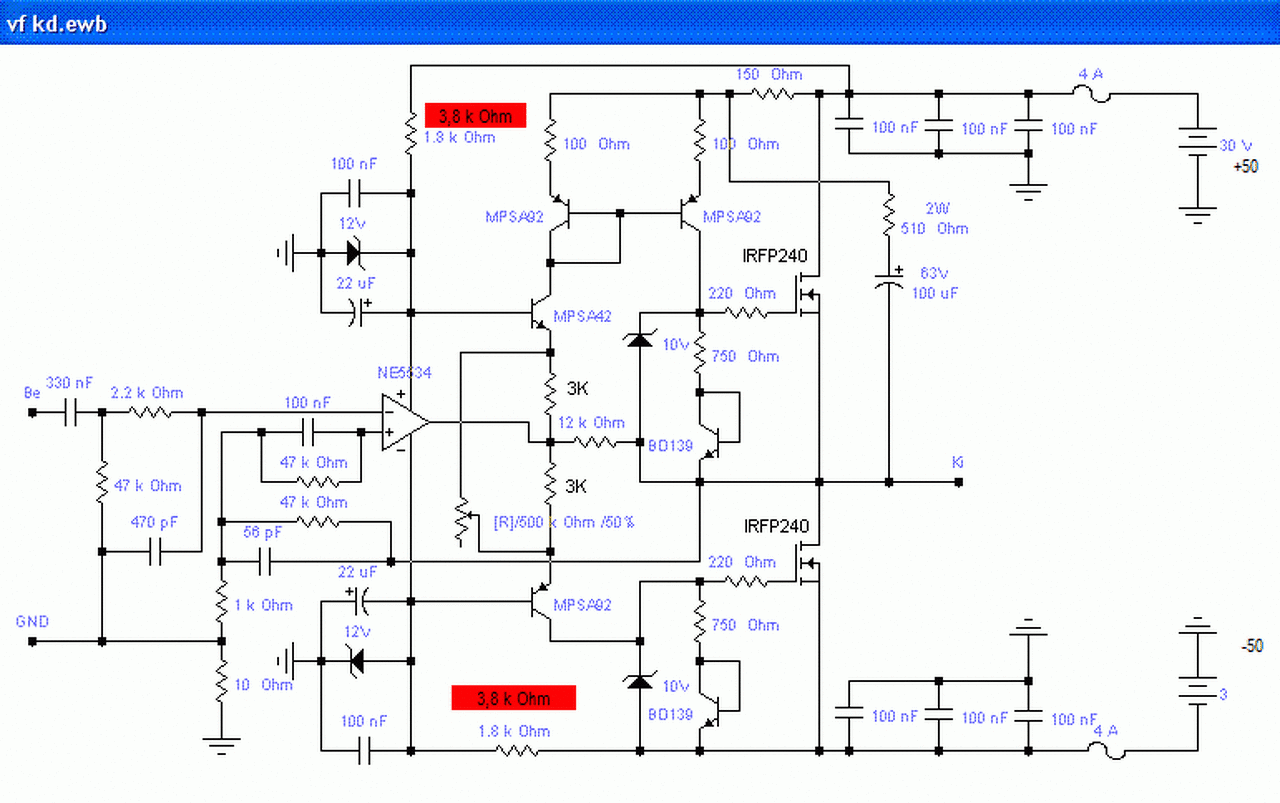Select the lower red 3,8 k Ohm label
This screenshot has width=1280, height=803.
click(x=513, y=697)
